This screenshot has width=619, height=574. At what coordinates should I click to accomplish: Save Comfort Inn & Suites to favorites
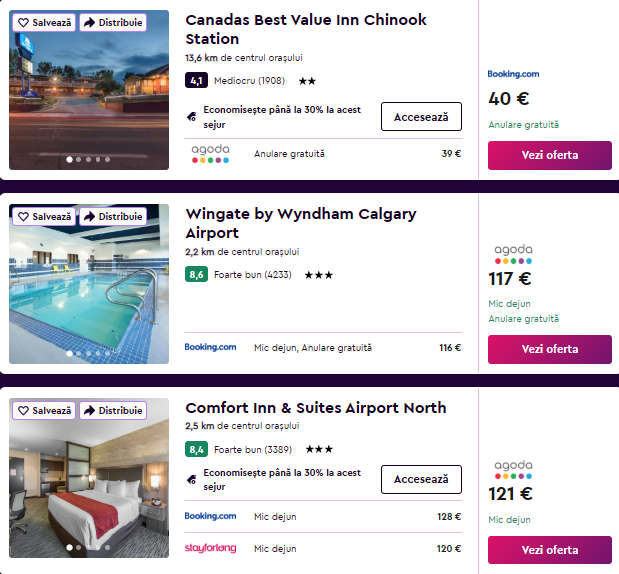click(44, 410)
